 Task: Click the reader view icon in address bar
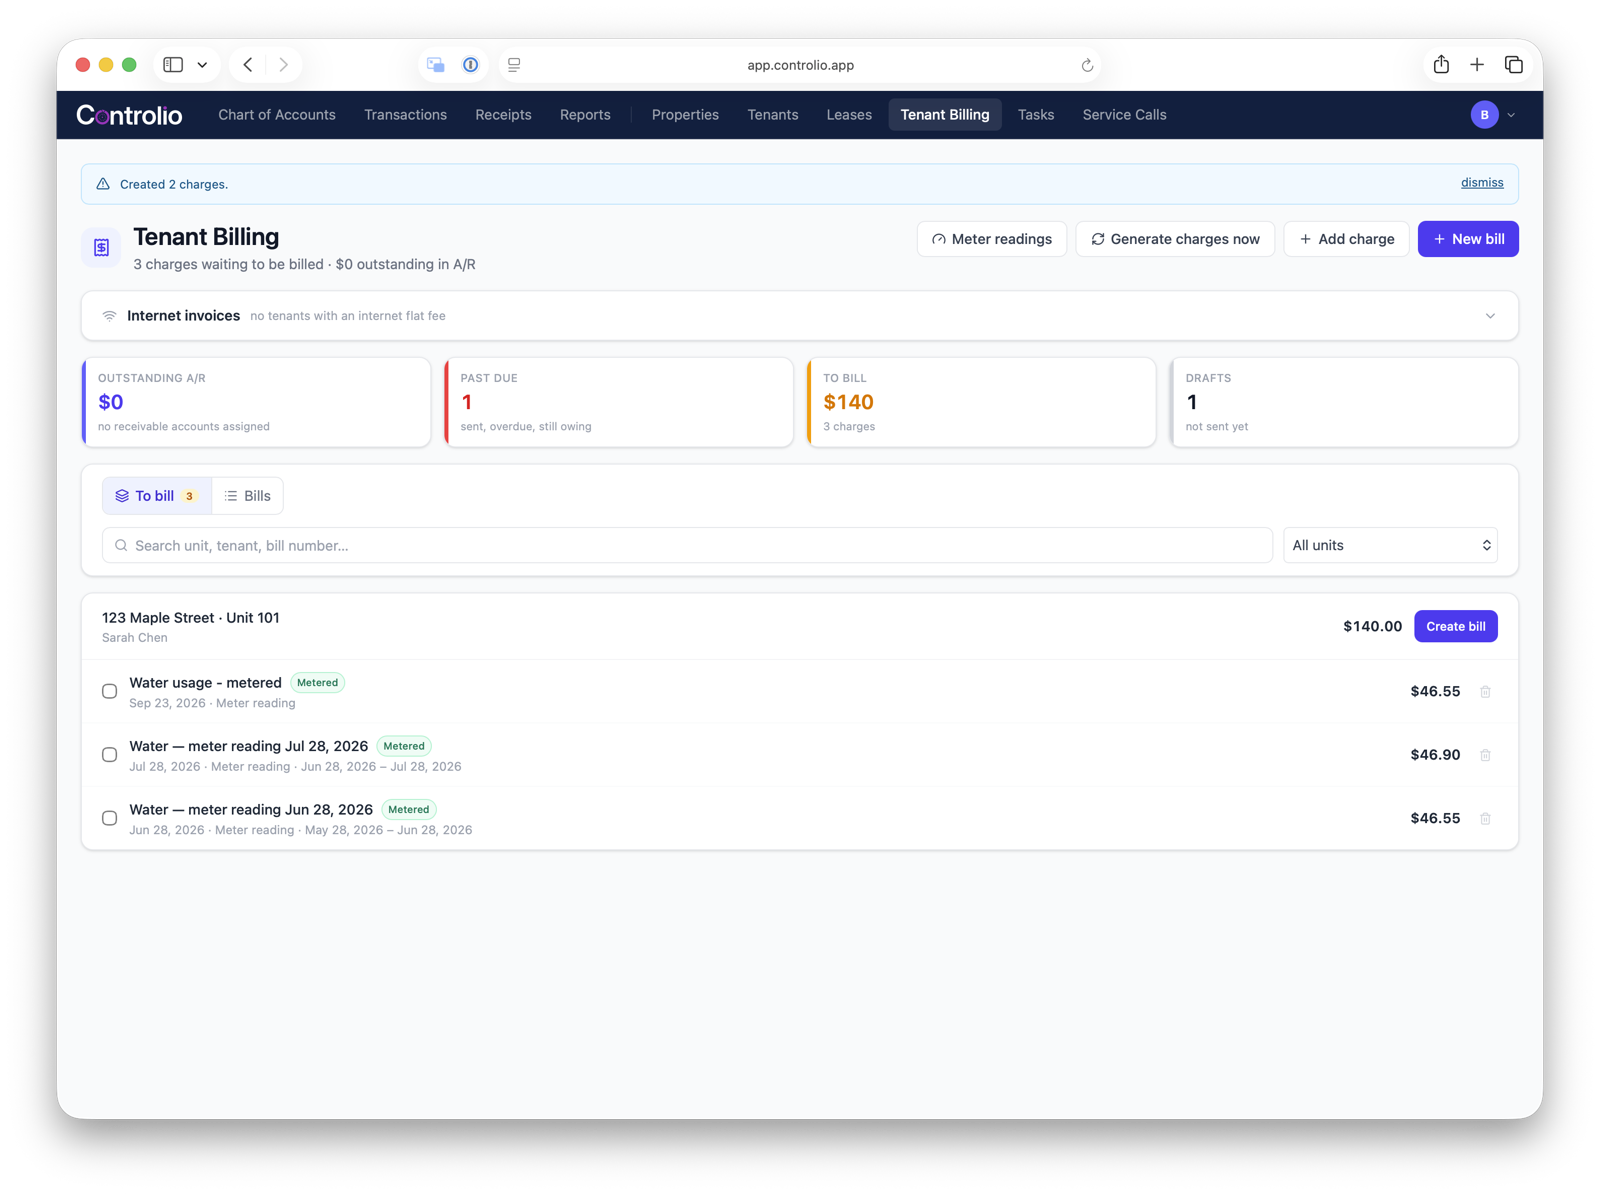point(514,65)
